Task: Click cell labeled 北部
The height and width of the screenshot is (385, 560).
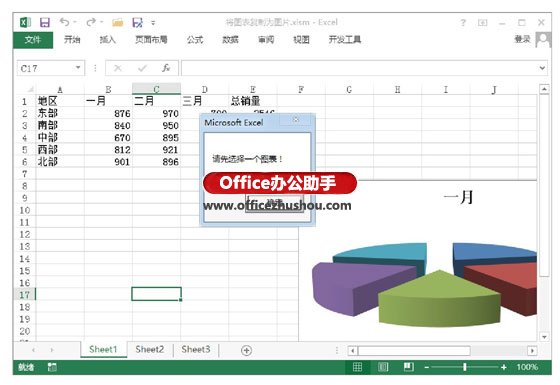Action: 60,162
